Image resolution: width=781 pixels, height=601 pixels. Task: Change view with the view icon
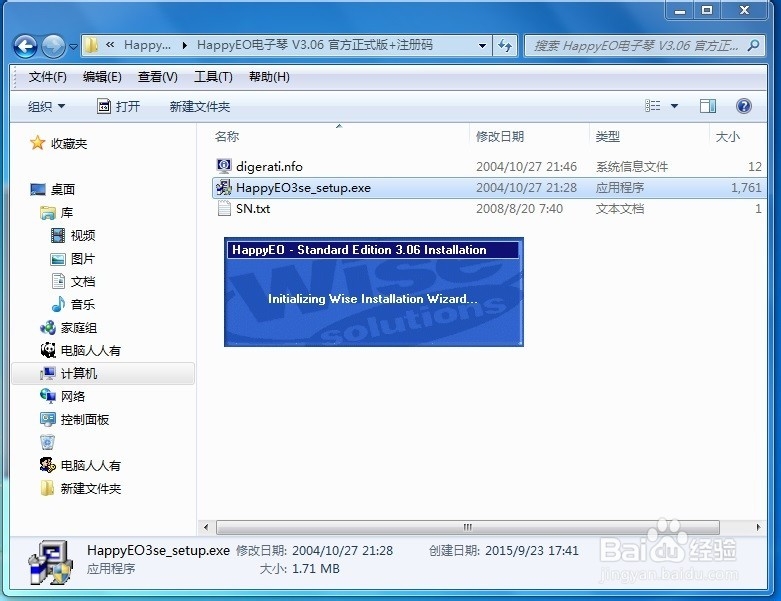652,106
